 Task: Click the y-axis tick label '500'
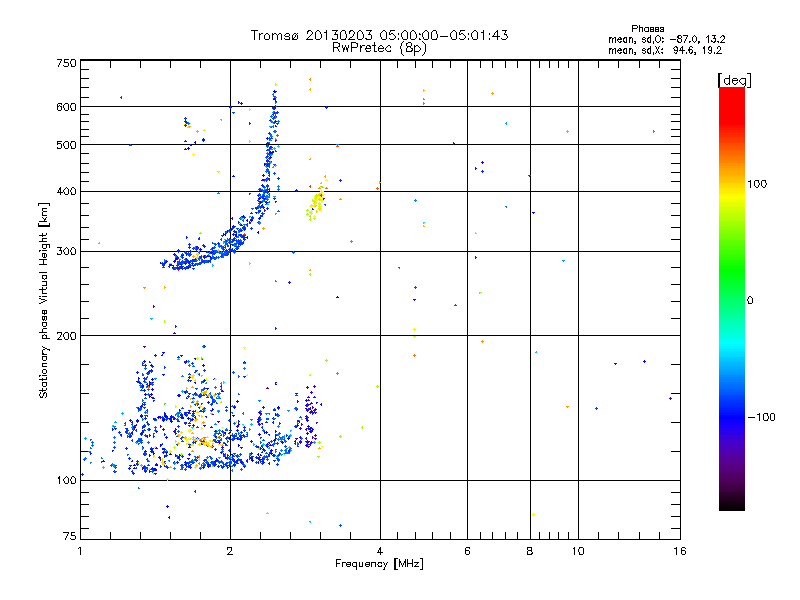pos(66,145)
